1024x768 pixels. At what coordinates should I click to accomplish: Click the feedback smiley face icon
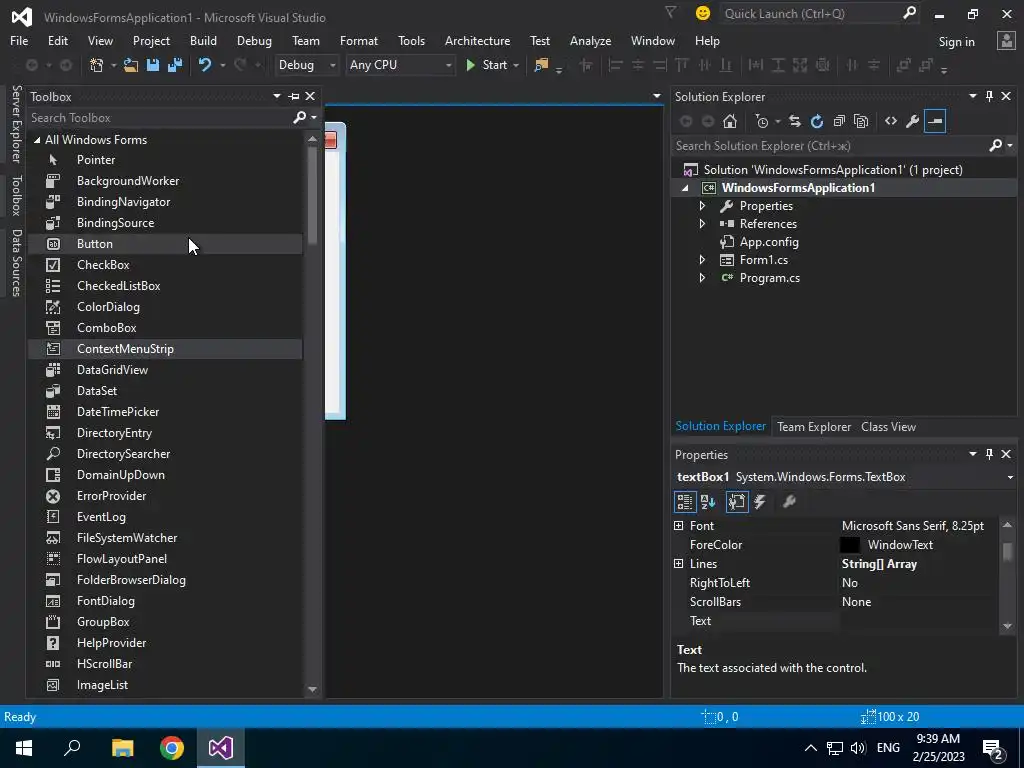pos(703,13)
